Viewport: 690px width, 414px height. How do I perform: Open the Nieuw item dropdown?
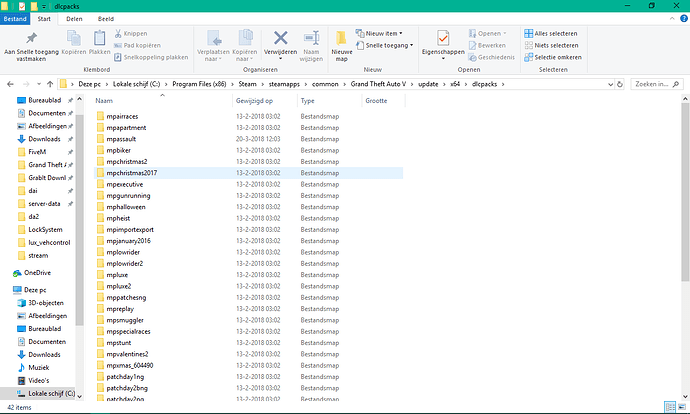pyautogui.click(x=379, y=33)
